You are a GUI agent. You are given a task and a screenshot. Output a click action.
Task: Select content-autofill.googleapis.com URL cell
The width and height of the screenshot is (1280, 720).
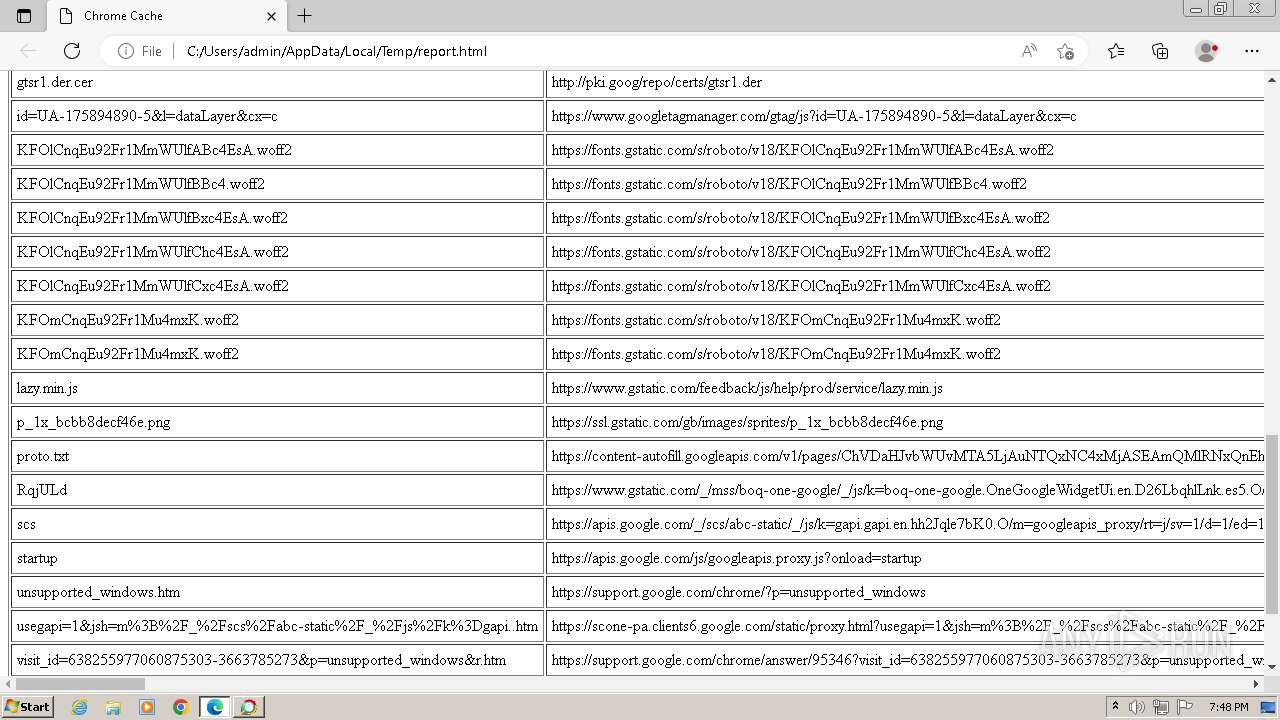pos(905,456)
